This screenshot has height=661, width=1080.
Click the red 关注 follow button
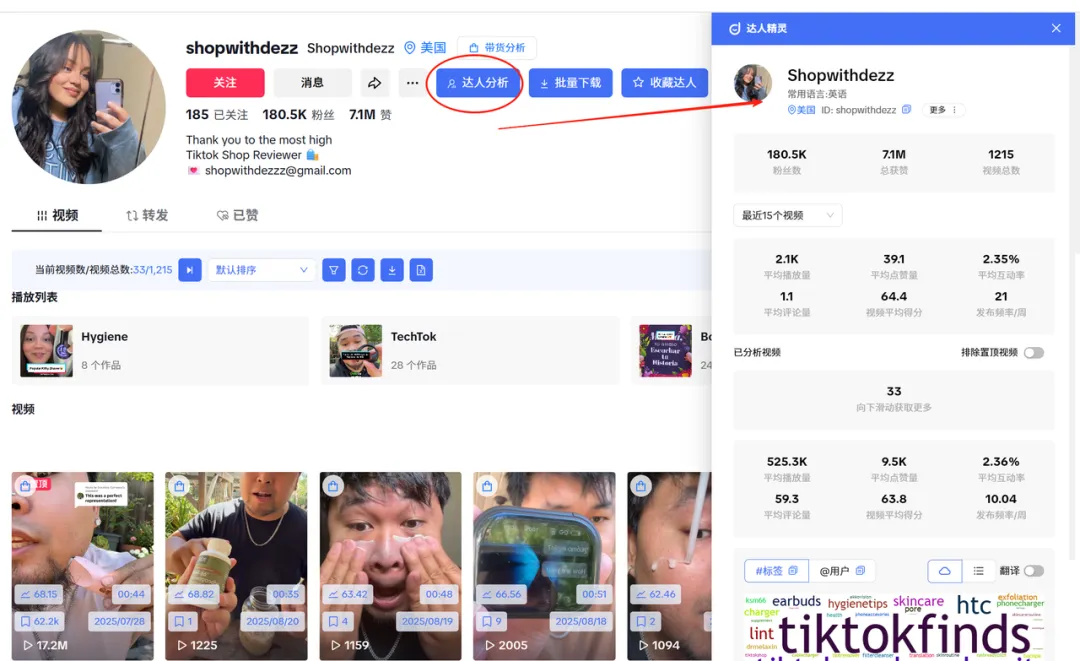[x=225, y=83]
